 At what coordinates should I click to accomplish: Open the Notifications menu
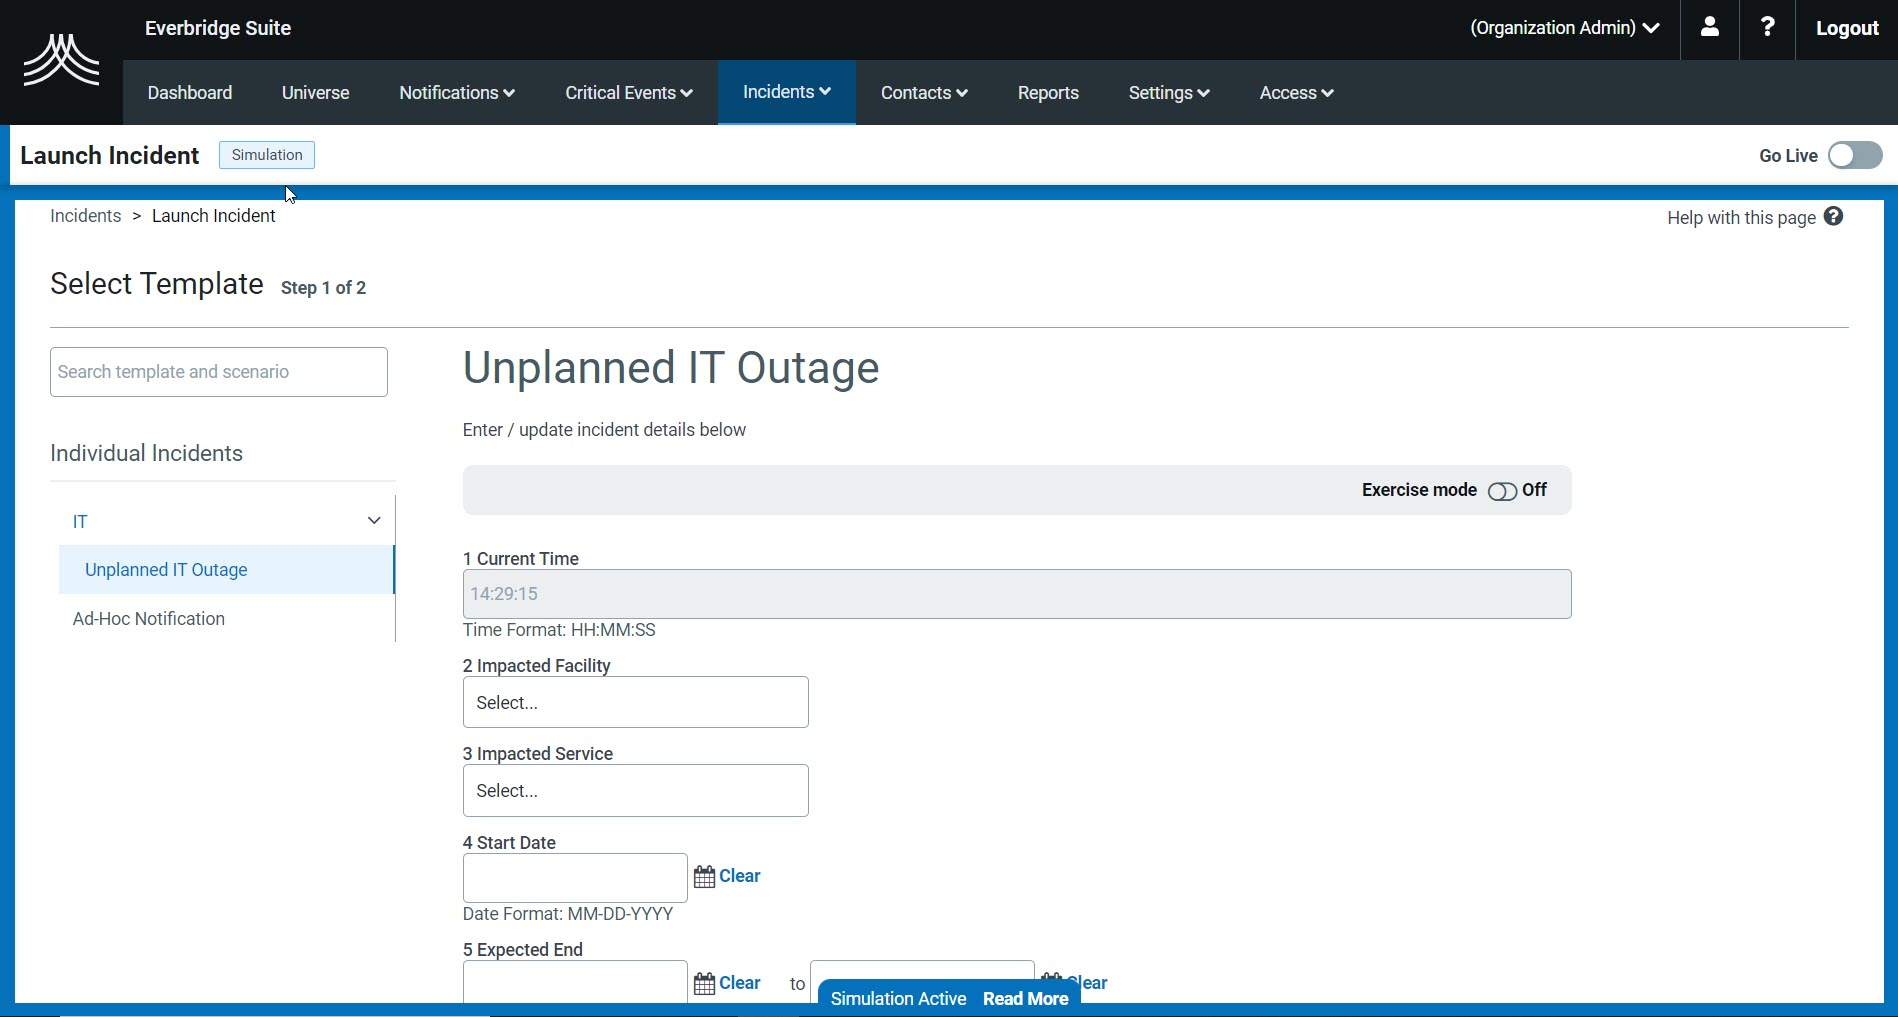tap(456, 93)
